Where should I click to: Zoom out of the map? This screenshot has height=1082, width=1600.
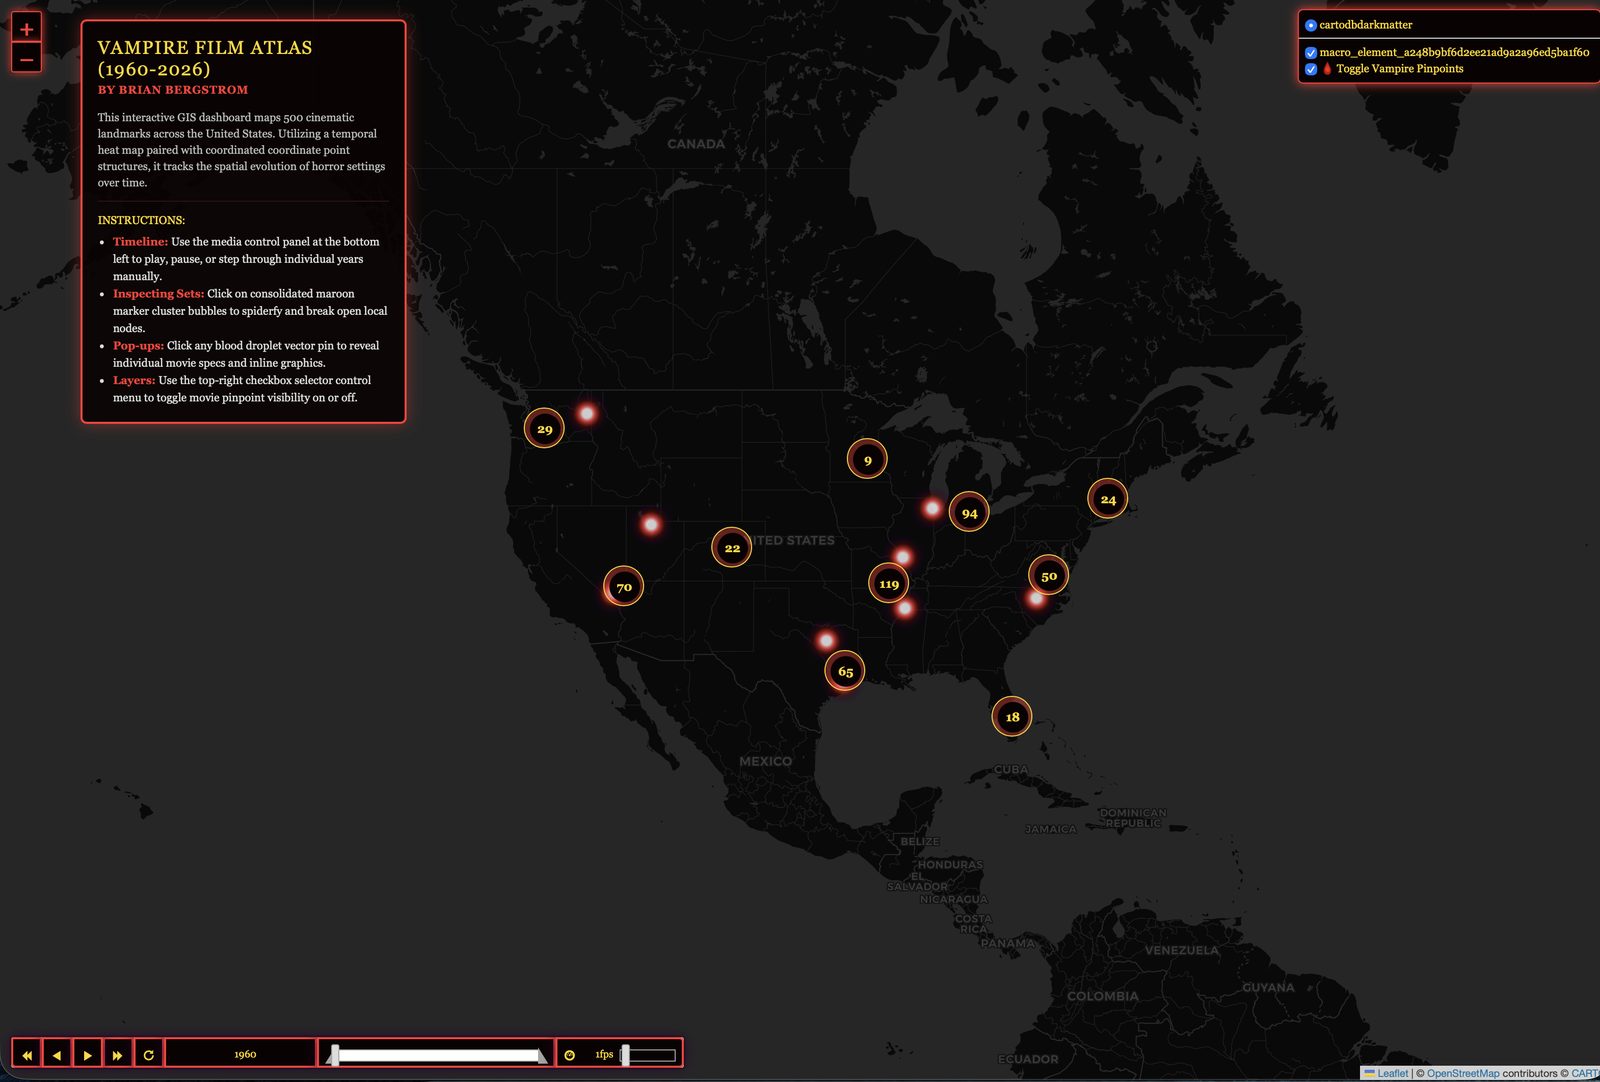[26, 59]
